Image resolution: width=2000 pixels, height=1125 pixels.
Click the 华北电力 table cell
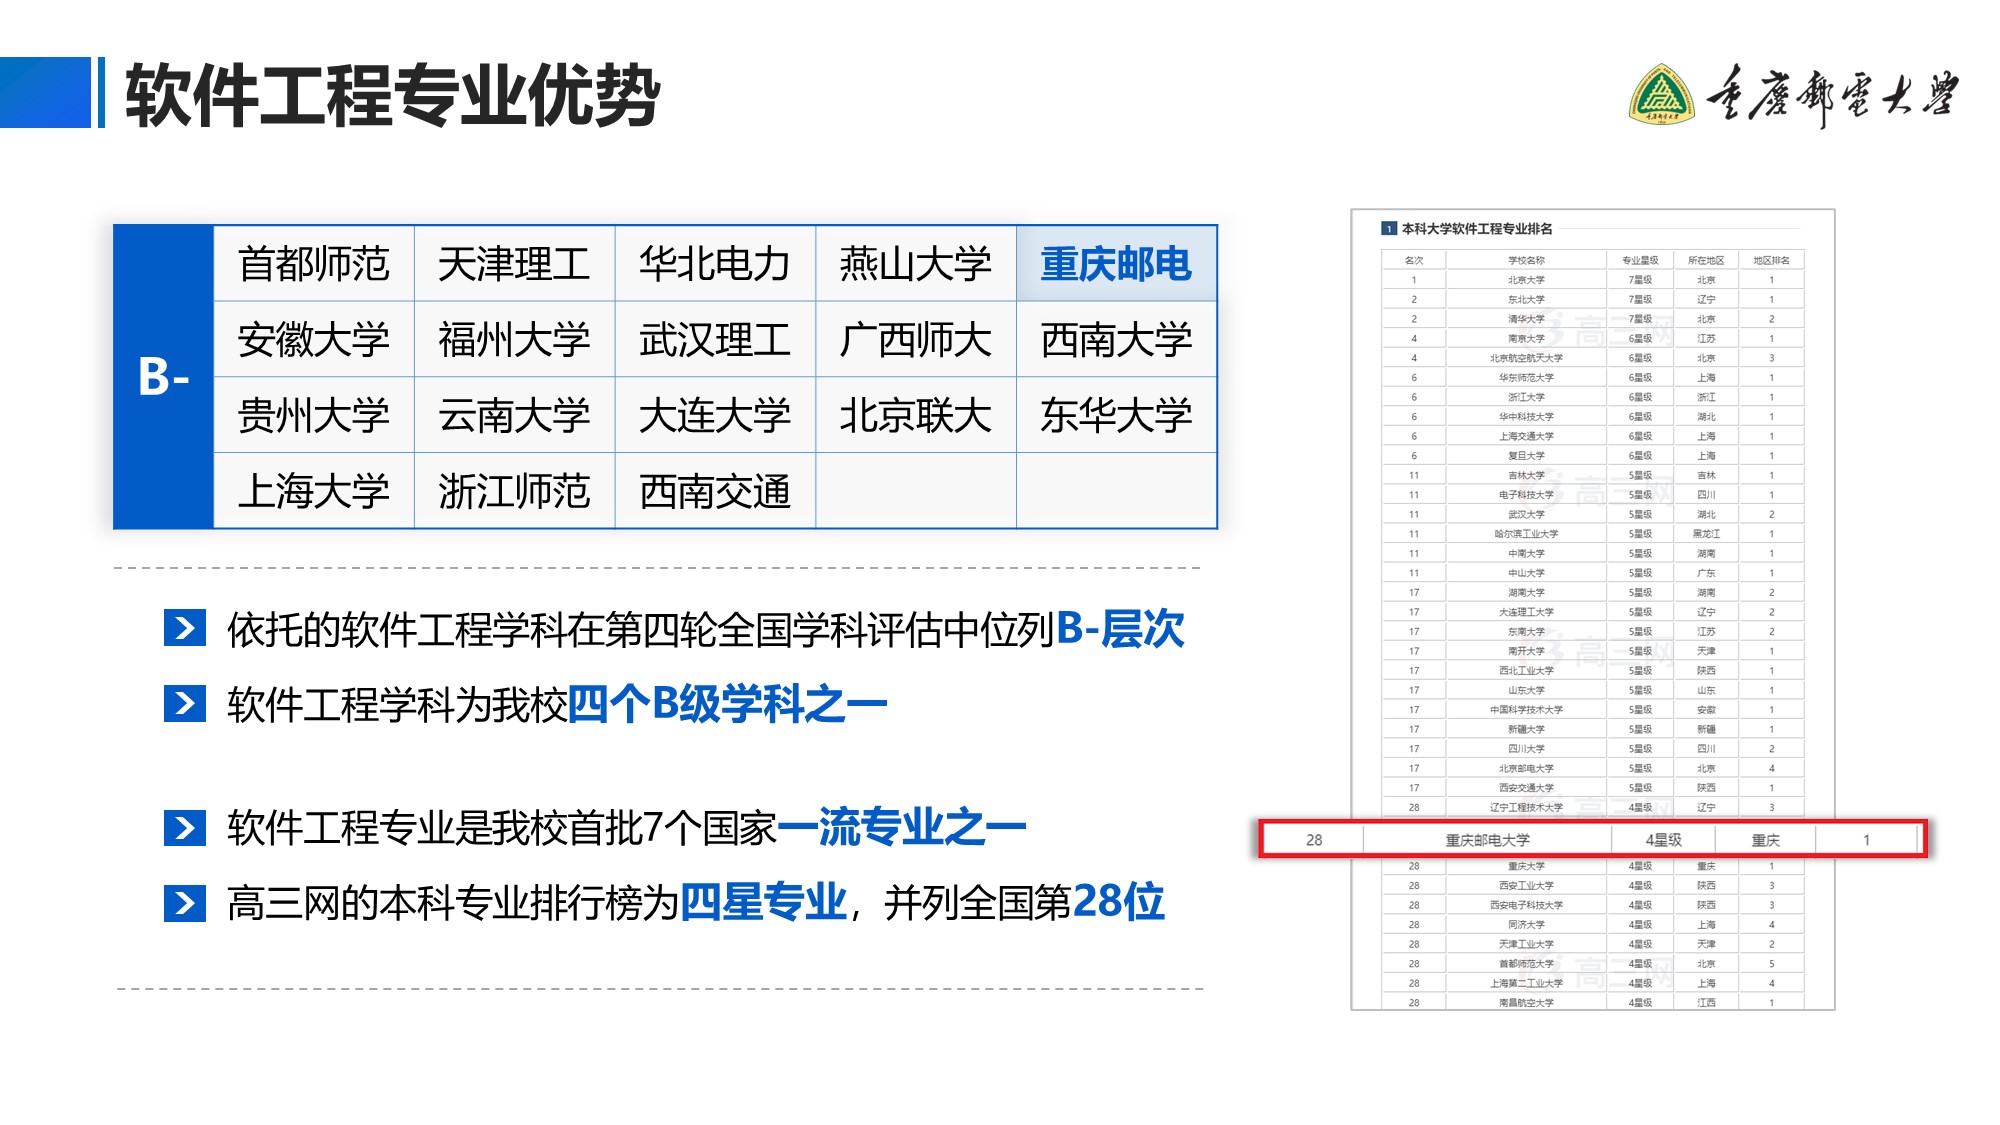[715, 264]
